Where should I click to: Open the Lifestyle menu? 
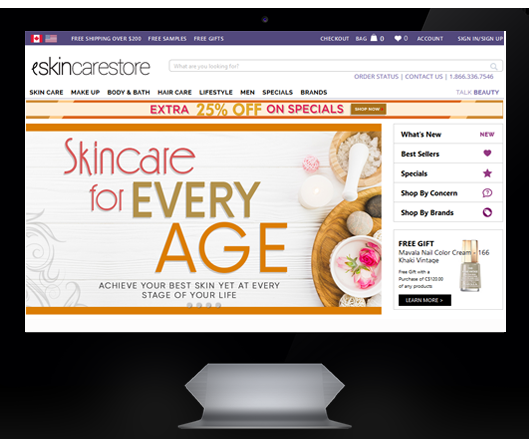[x=216, y=92]
